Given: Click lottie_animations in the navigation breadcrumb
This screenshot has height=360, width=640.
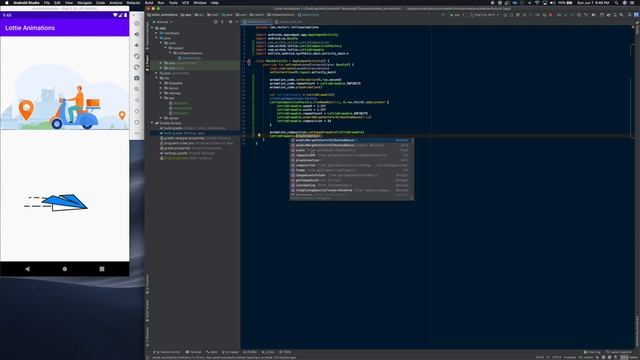Looking at the screenshot, I should point(163,15).
